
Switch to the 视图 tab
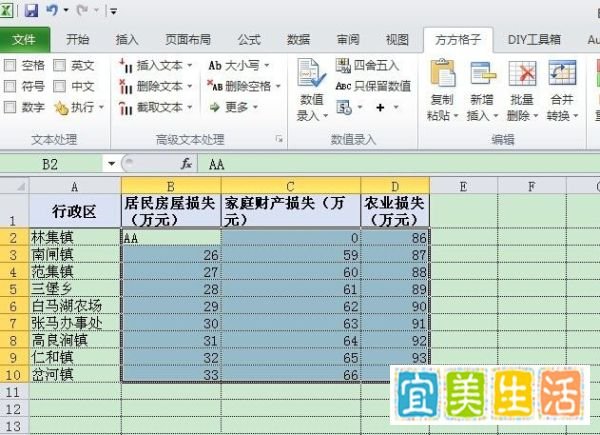click(397, 39)
